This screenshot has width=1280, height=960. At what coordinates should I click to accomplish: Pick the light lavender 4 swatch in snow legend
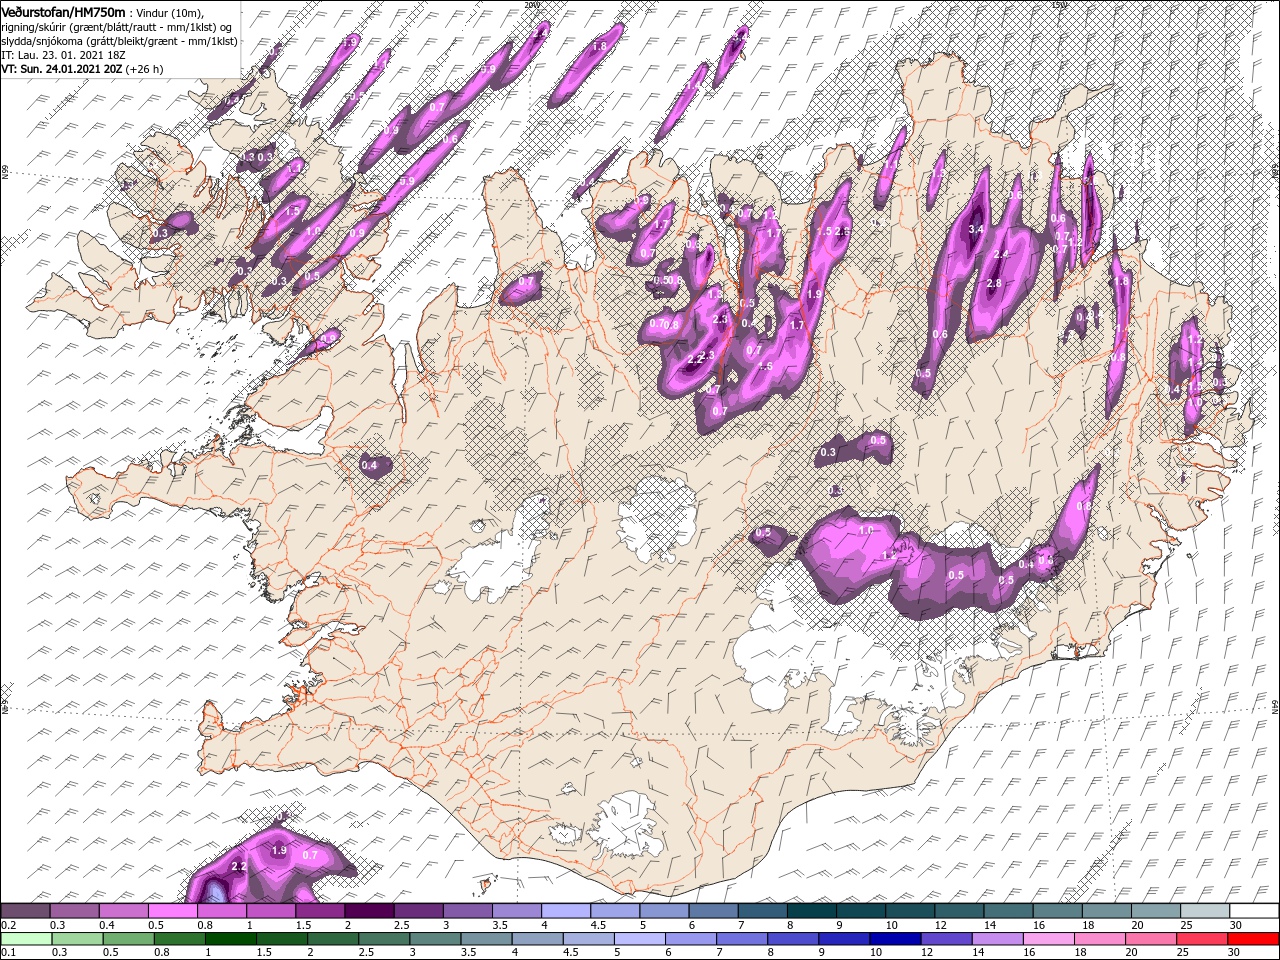pos(565,911)
